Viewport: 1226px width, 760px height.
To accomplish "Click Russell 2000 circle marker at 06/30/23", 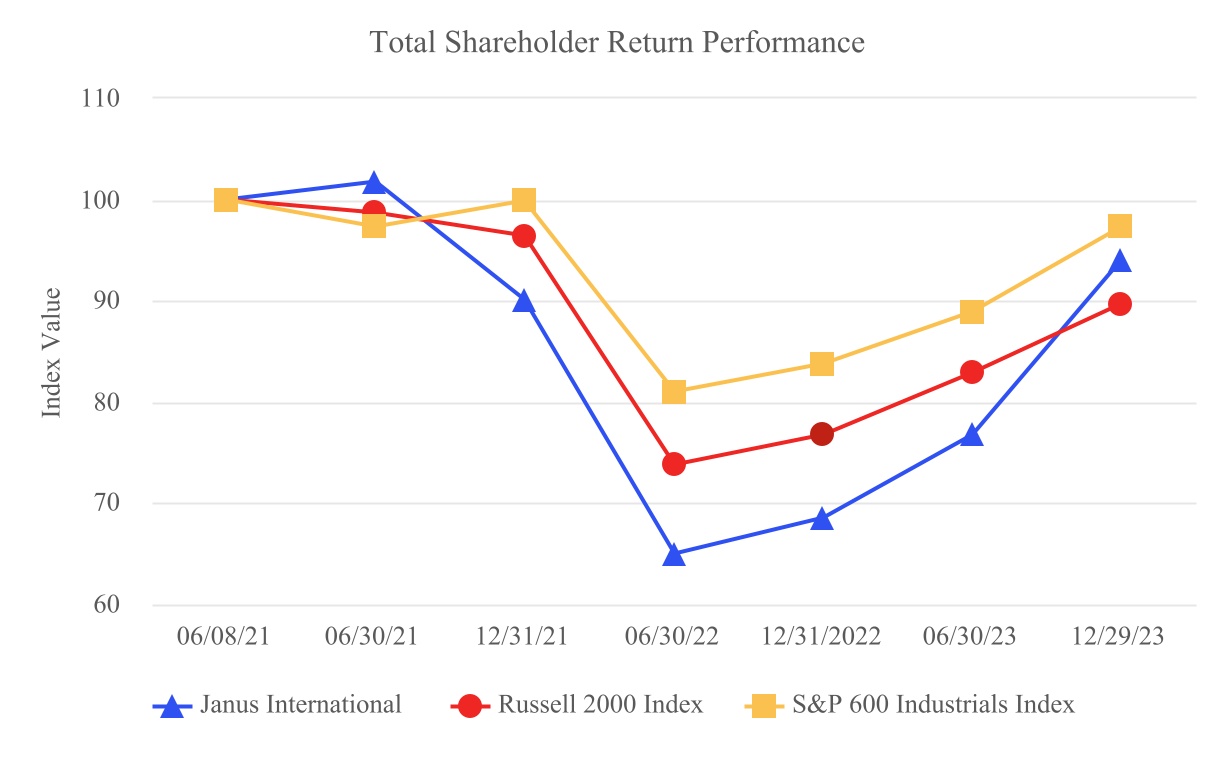I will click(x=971, y=372).
